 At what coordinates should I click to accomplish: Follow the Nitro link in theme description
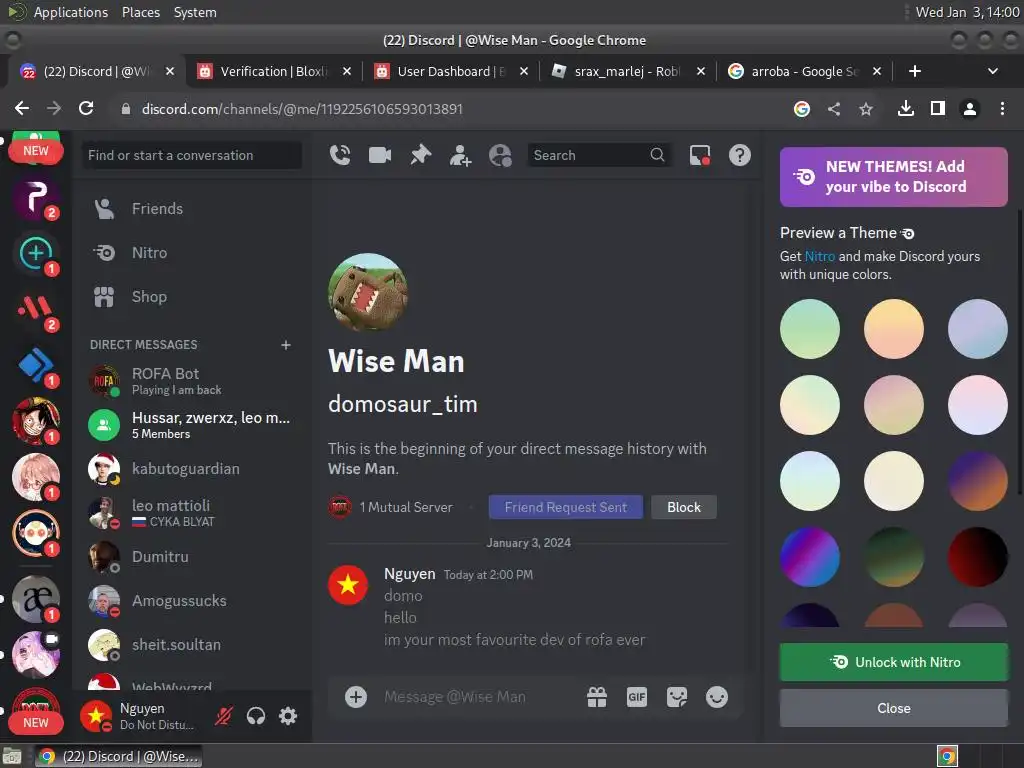[820, 257]
